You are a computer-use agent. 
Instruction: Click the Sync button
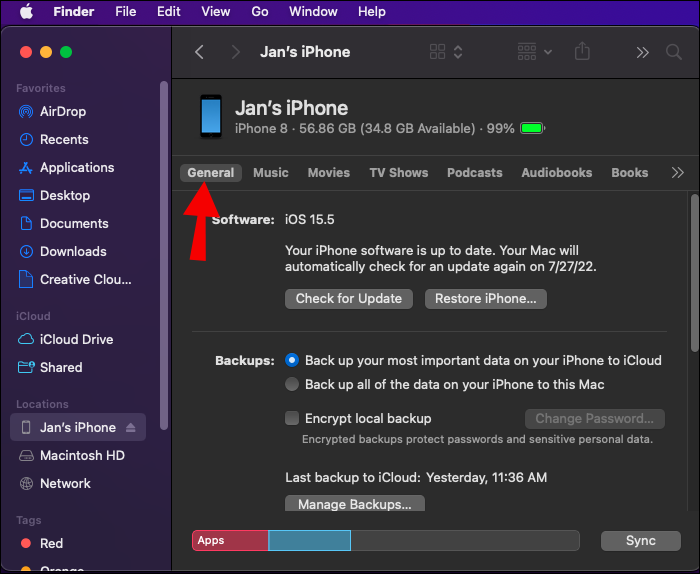point(641,541)
